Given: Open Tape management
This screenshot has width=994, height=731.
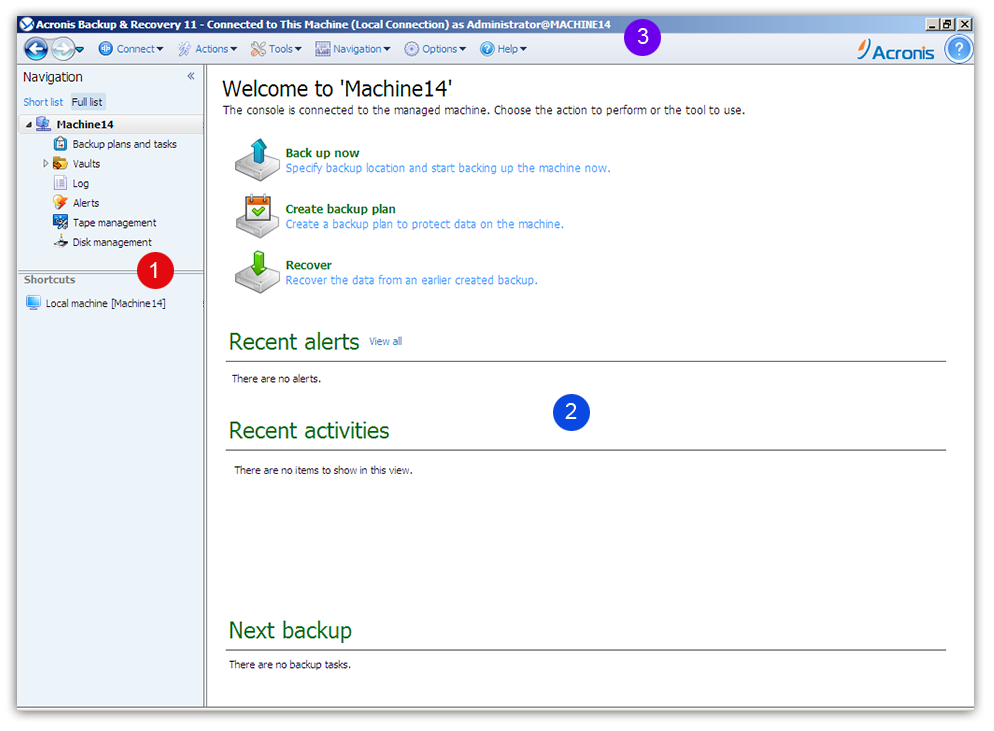Looking at the screenshot, I should click(114, 223).
